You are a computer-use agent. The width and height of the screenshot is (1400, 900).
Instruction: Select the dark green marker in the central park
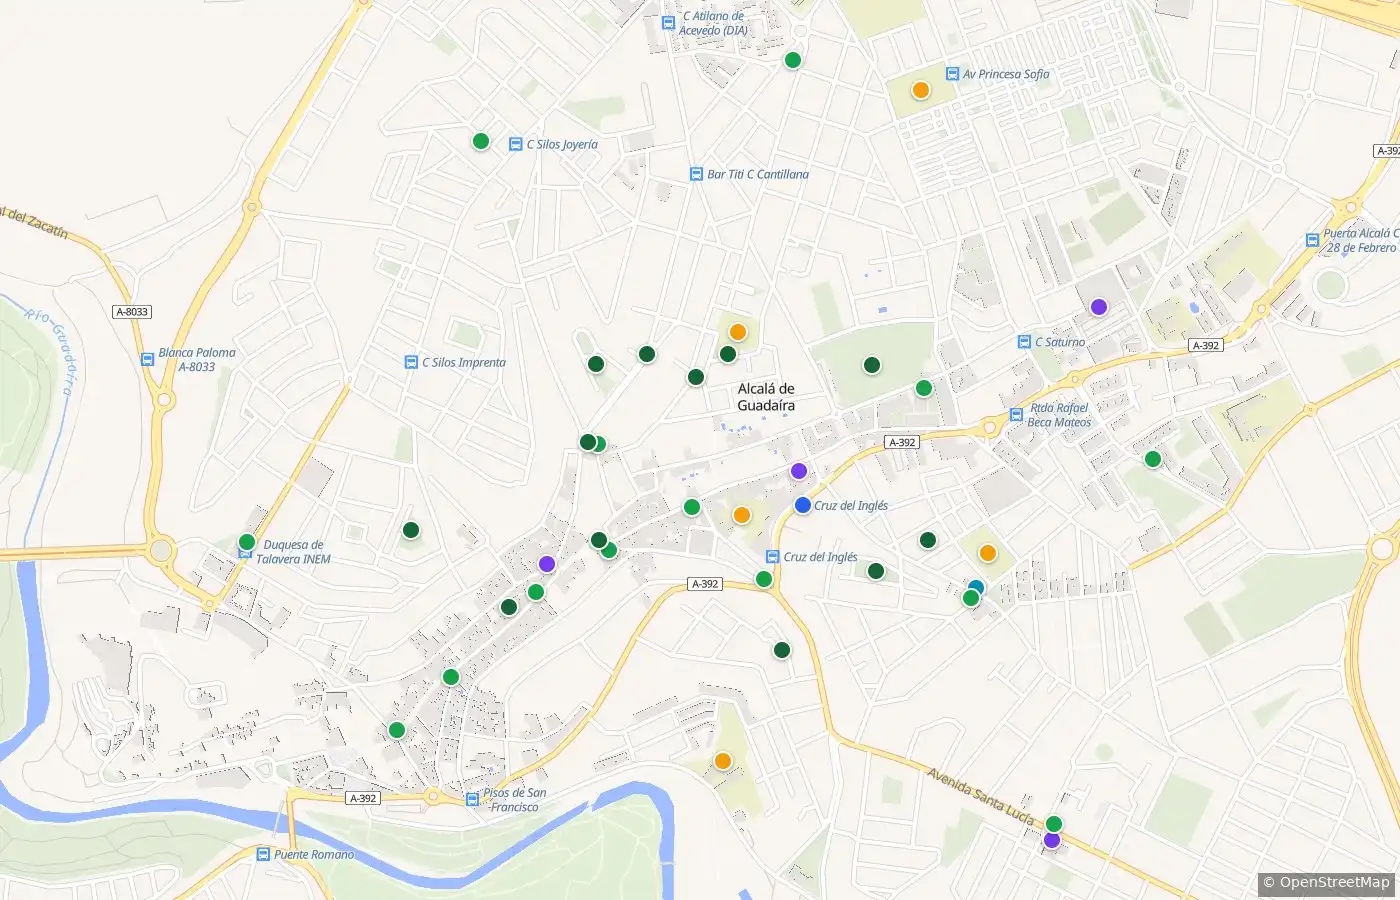point(872,365)
